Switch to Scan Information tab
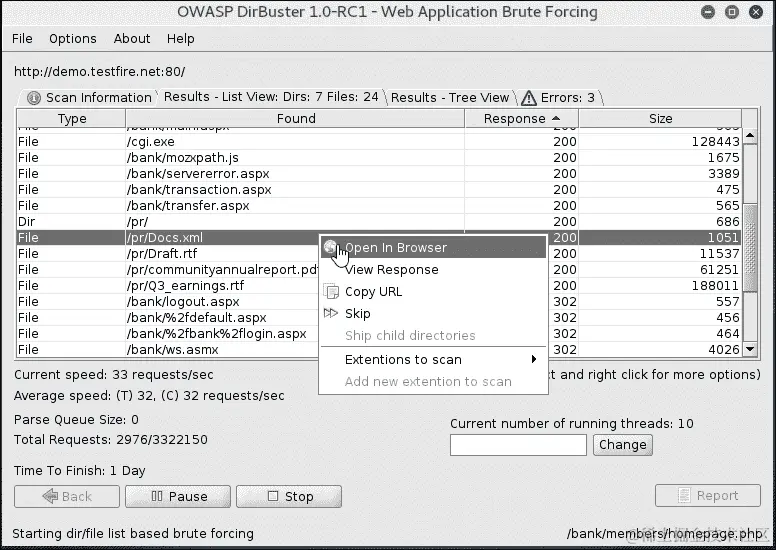This screenshot has width=776, height=550. pyautogui.click(x=89, y=98)
